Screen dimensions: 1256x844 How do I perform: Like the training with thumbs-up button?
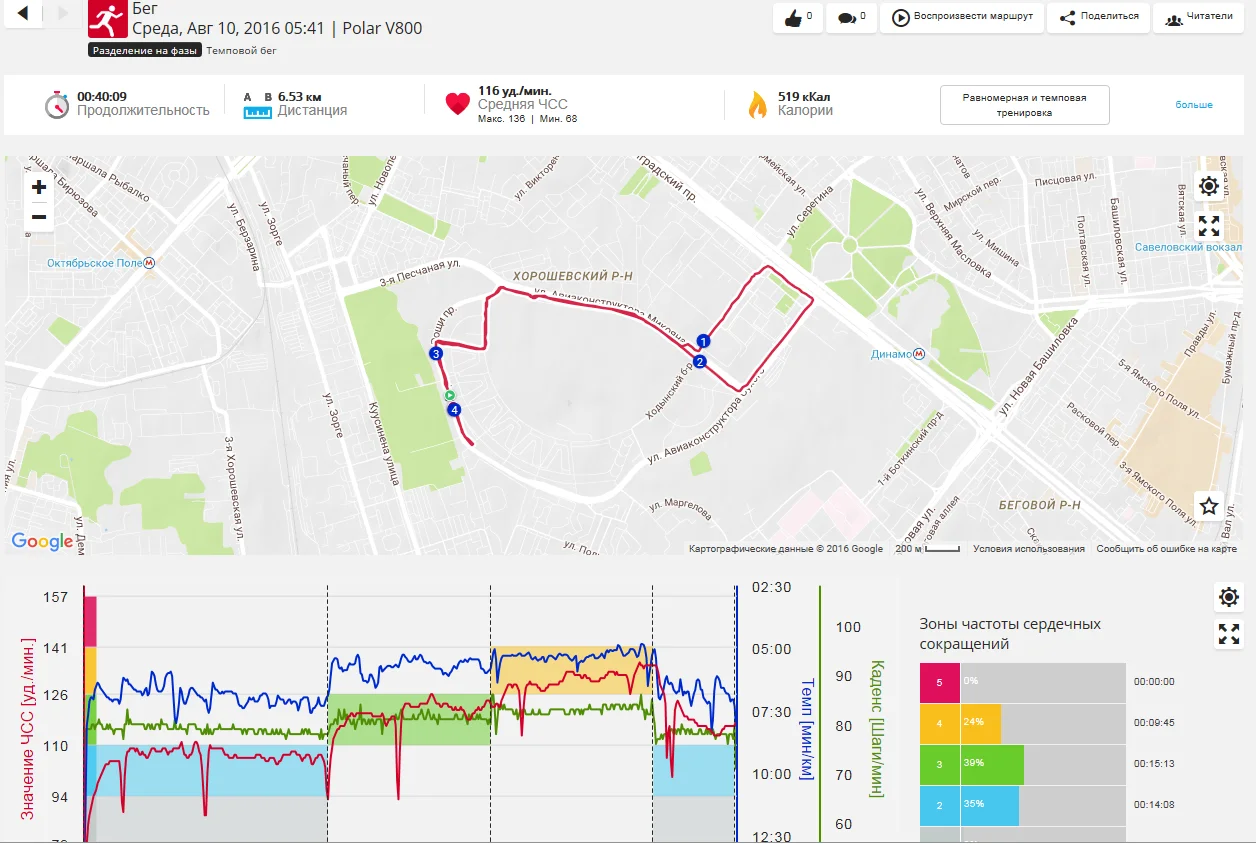pos(798,17)
